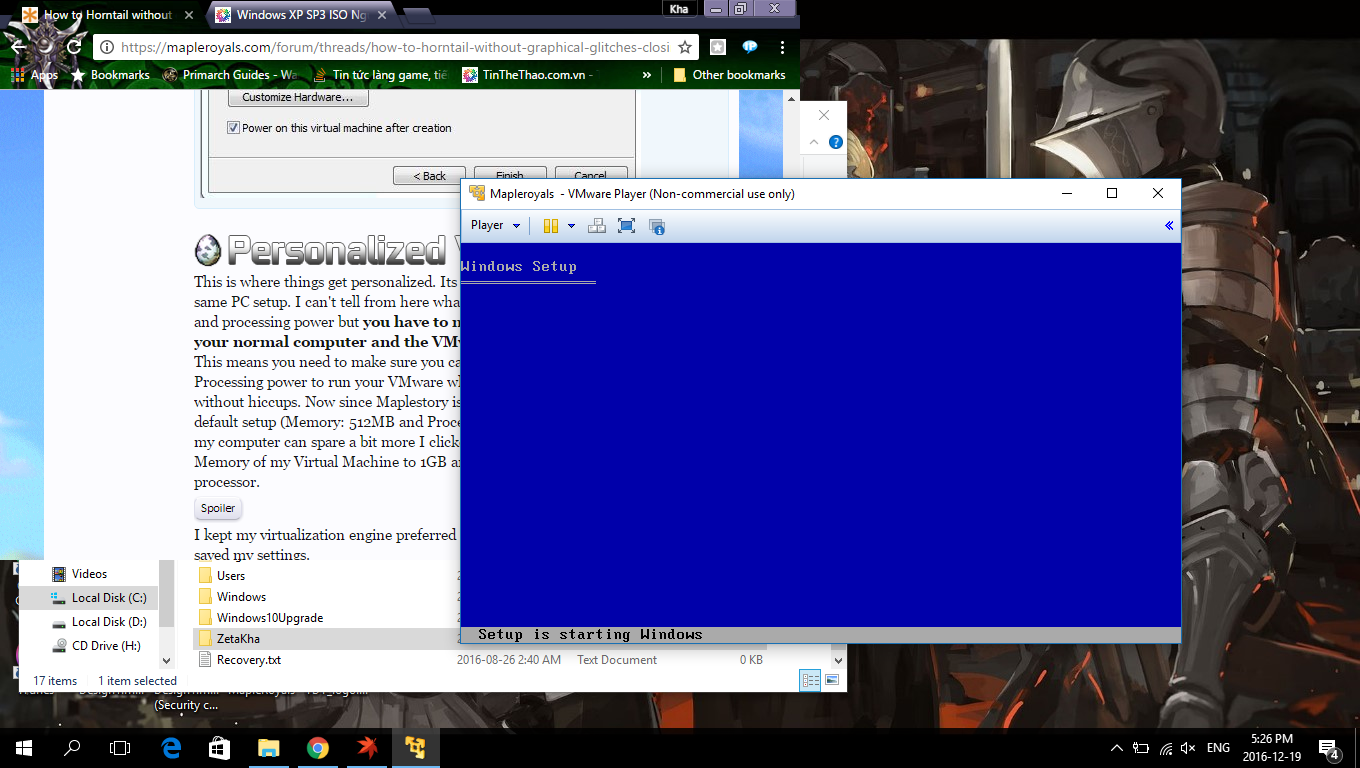
Task: Open the Windows Start menu
Action: (x=24, y=748)
